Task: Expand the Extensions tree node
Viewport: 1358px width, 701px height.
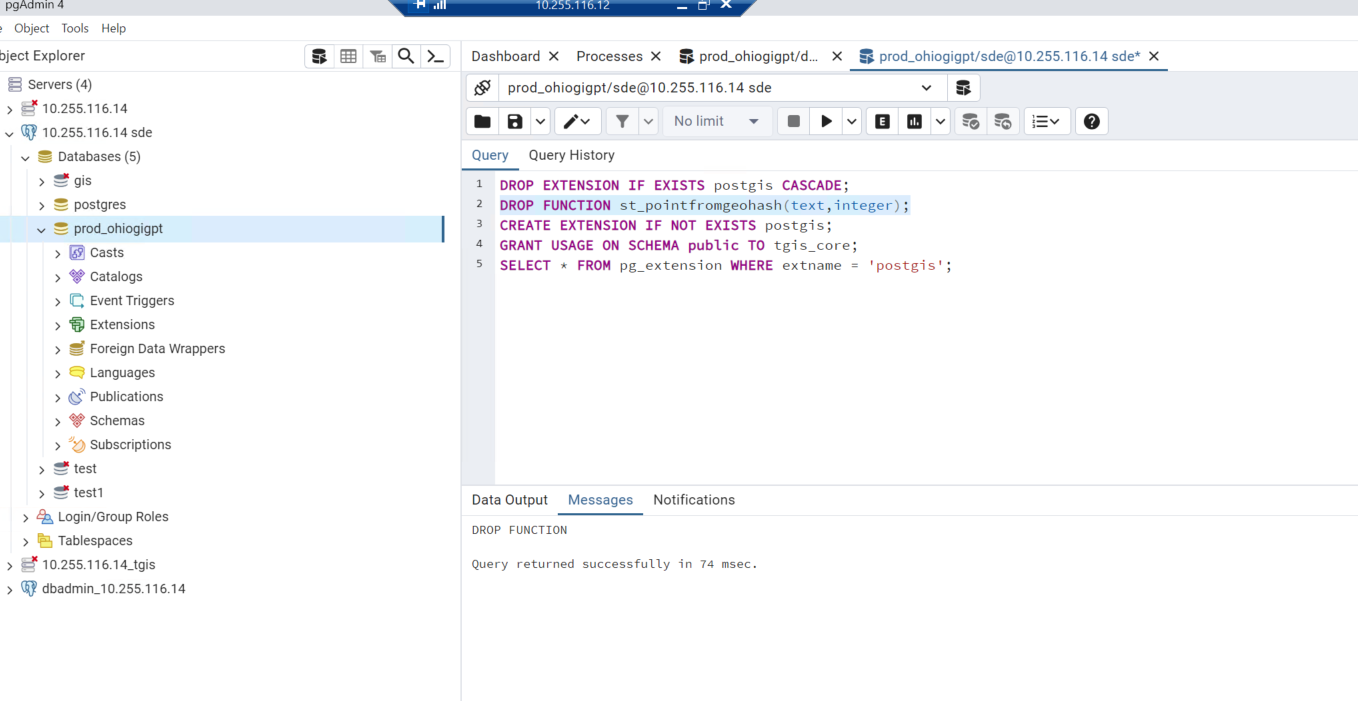Action: [x=58, y=325]
